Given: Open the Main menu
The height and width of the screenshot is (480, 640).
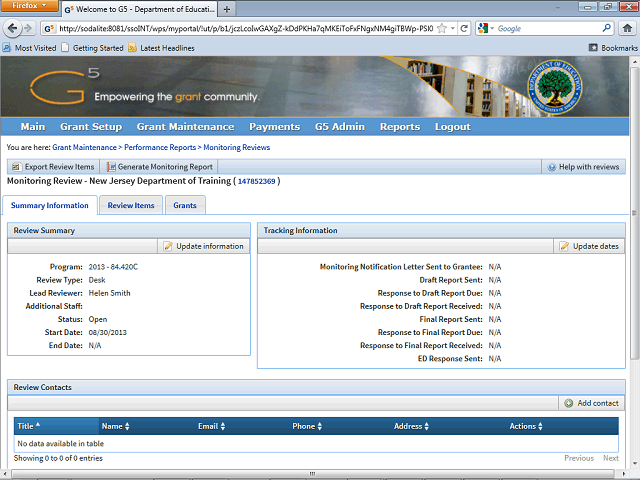Looking at the screenshot, I should [33, 127].
